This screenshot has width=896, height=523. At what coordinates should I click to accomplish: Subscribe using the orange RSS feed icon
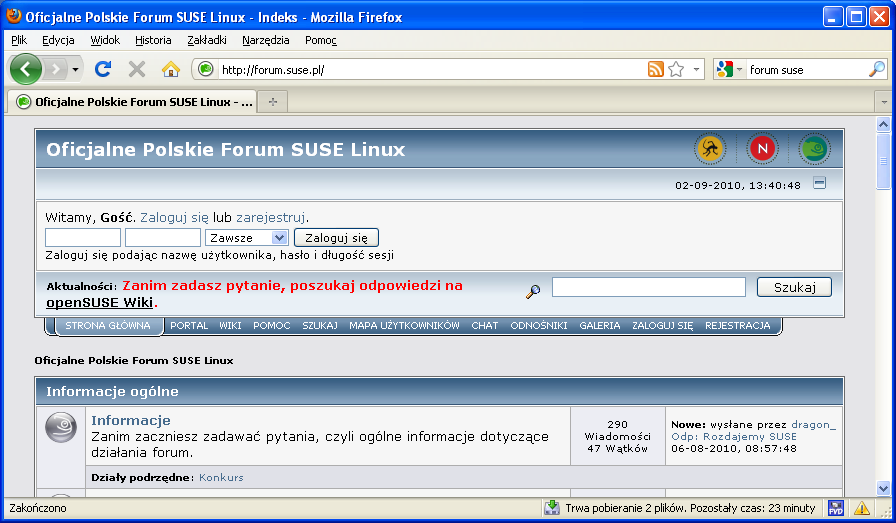click(655, 69)
